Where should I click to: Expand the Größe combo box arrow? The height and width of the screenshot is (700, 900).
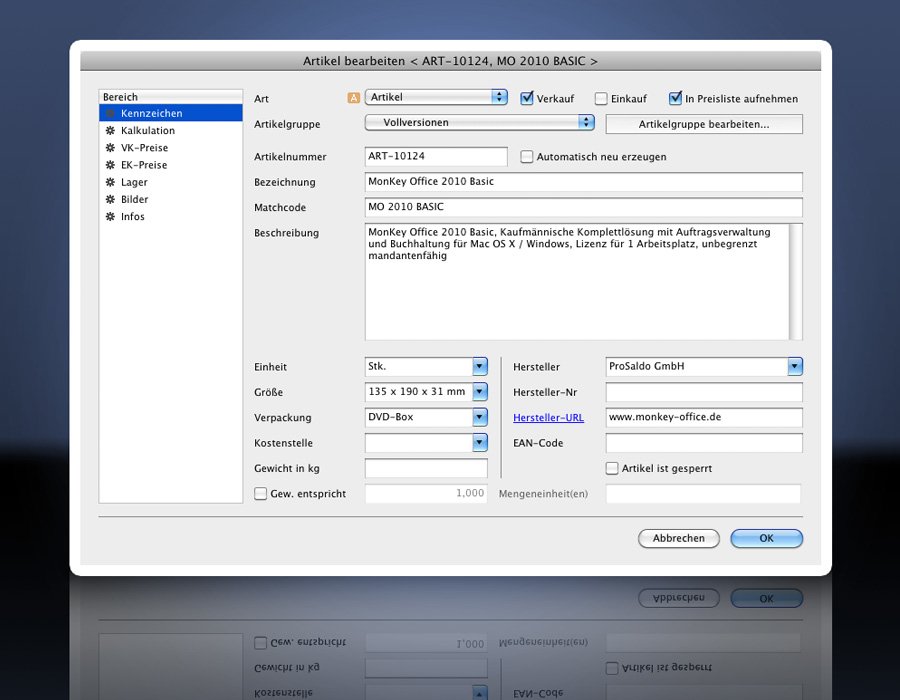click(x=480, y=391)
